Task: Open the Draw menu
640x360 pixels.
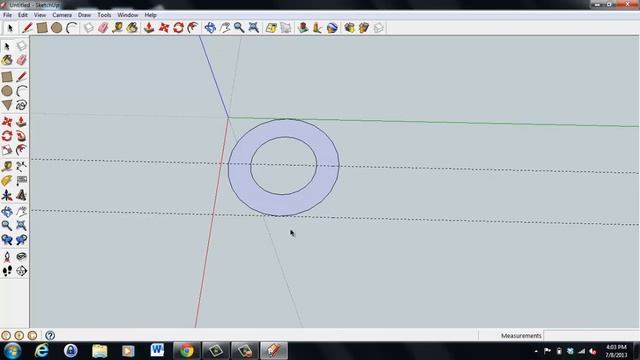Action: (x=84, y=15)
